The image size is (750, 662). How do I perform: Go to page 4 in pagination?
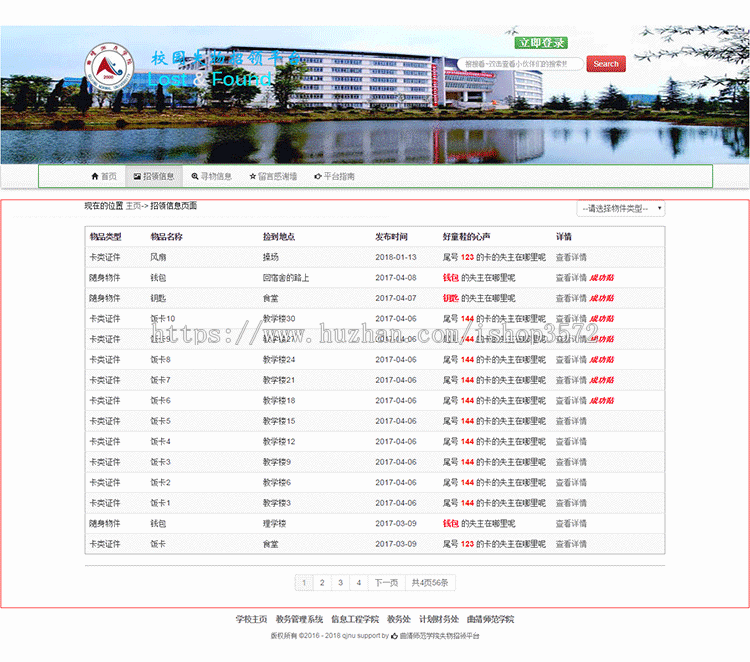pyautogui.click(x=359, y=583)
